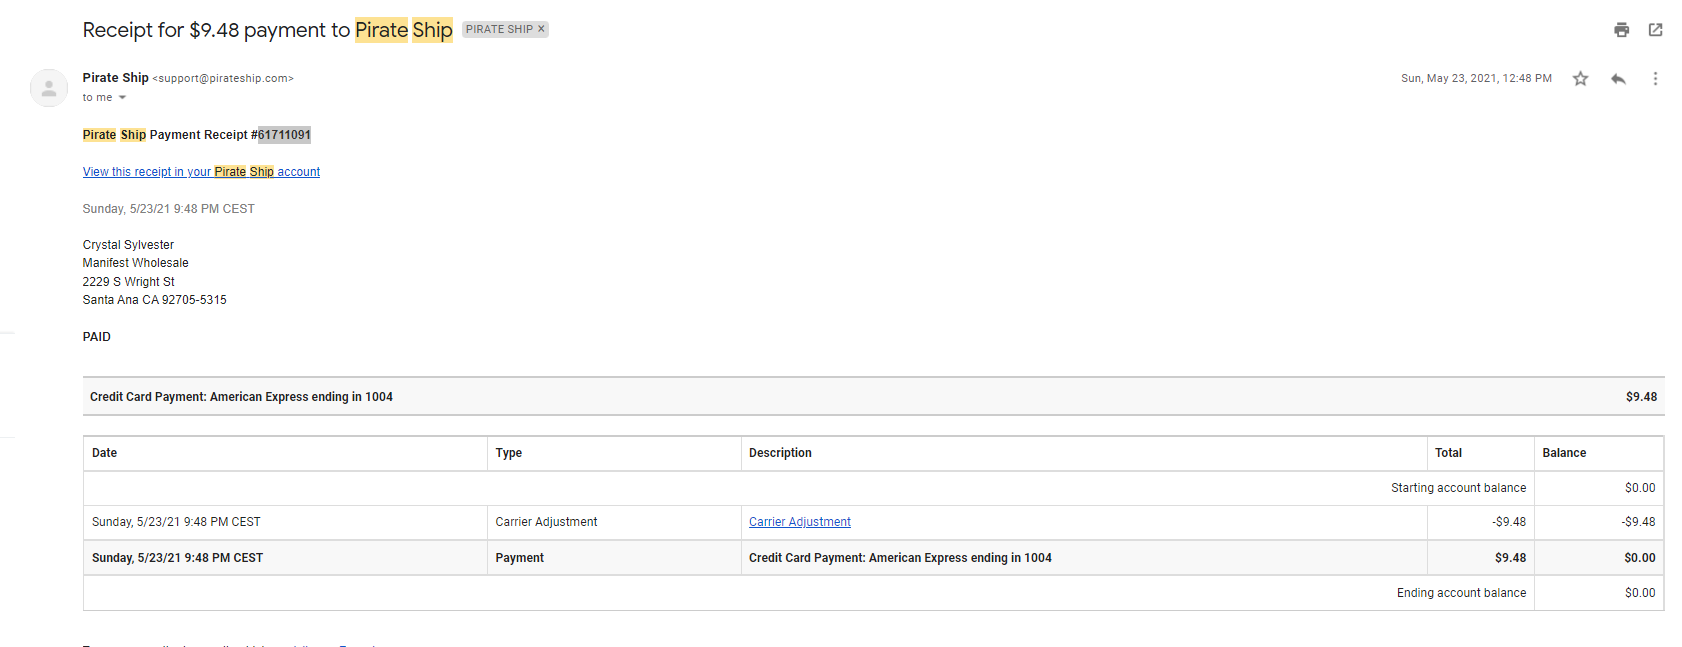Reply using the arrow icon
1682x647 pixels.
(1618, 78)
